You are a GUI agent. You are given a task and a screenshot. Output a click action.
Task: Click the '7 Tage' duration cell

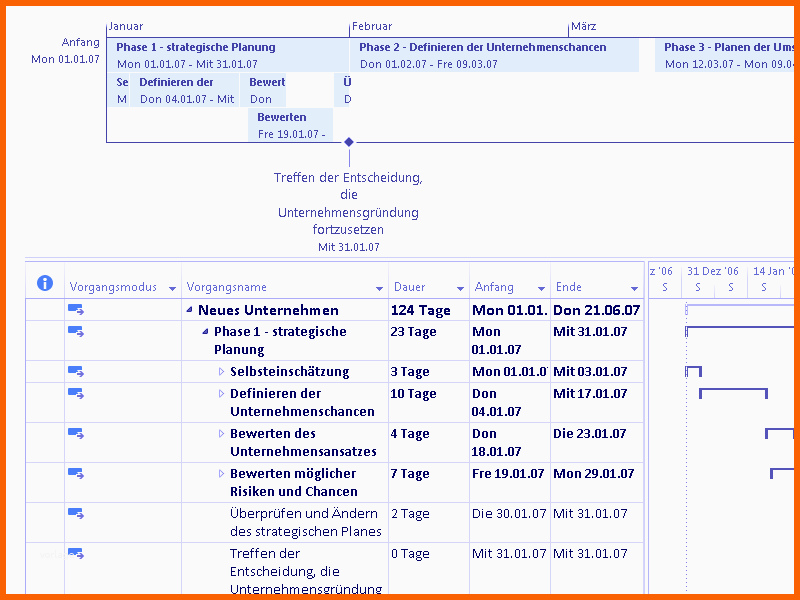(429, 482)
